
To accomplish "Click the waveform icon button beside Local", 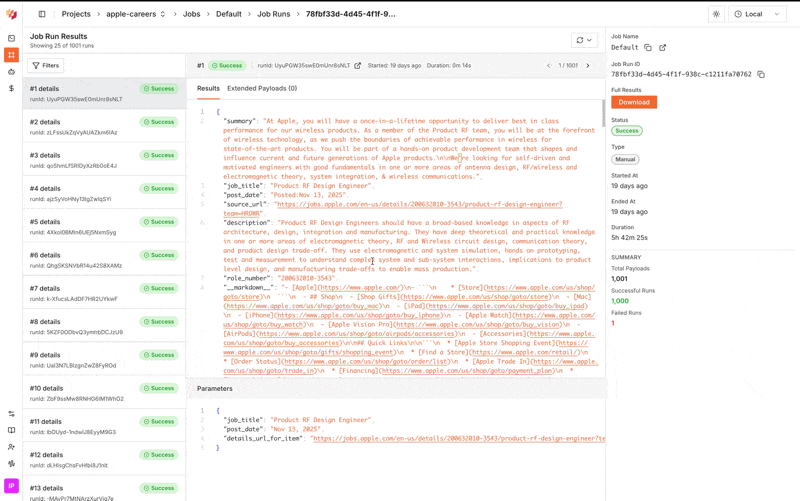I will pos(716,14).
